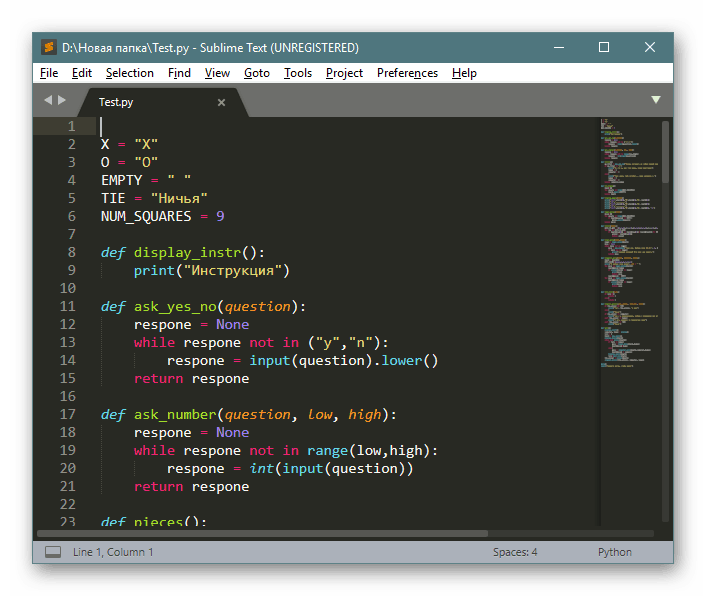Screen dimensions: 706x596
Task: Open the Goto menu
Action: pos(257,73)
